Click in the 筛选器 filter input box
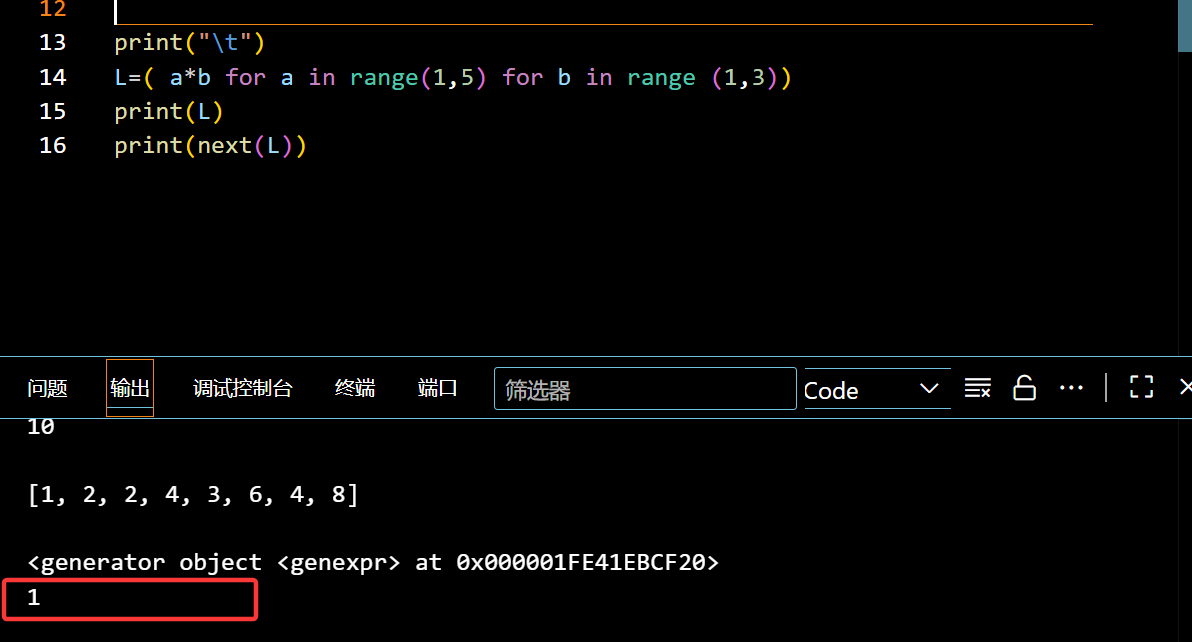 (645, 389)
